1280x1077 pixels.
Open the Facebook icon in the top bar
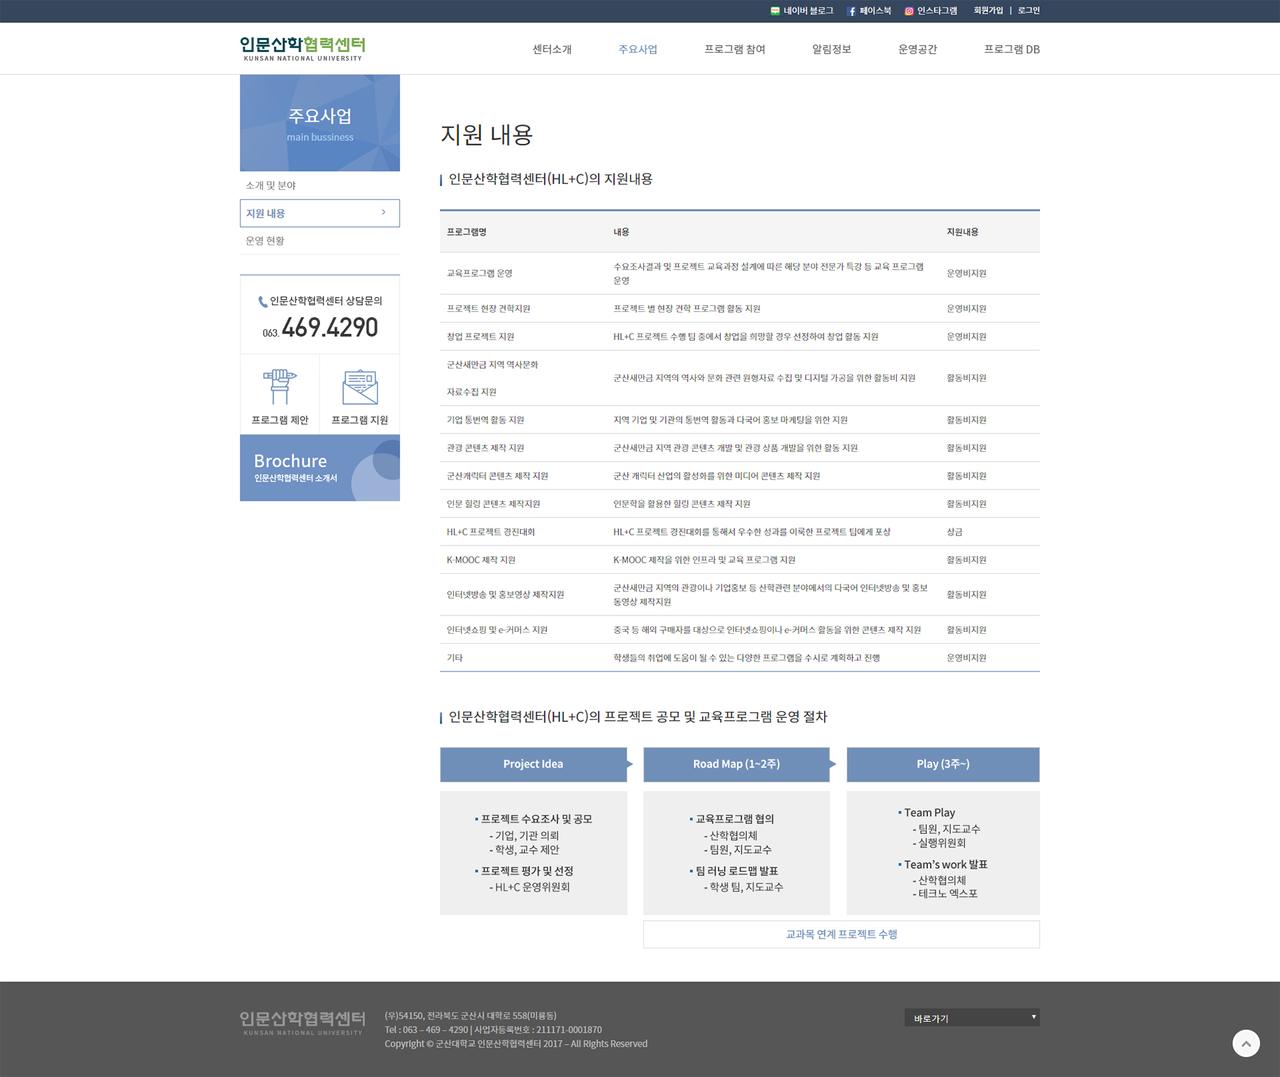tap(852, 11)
